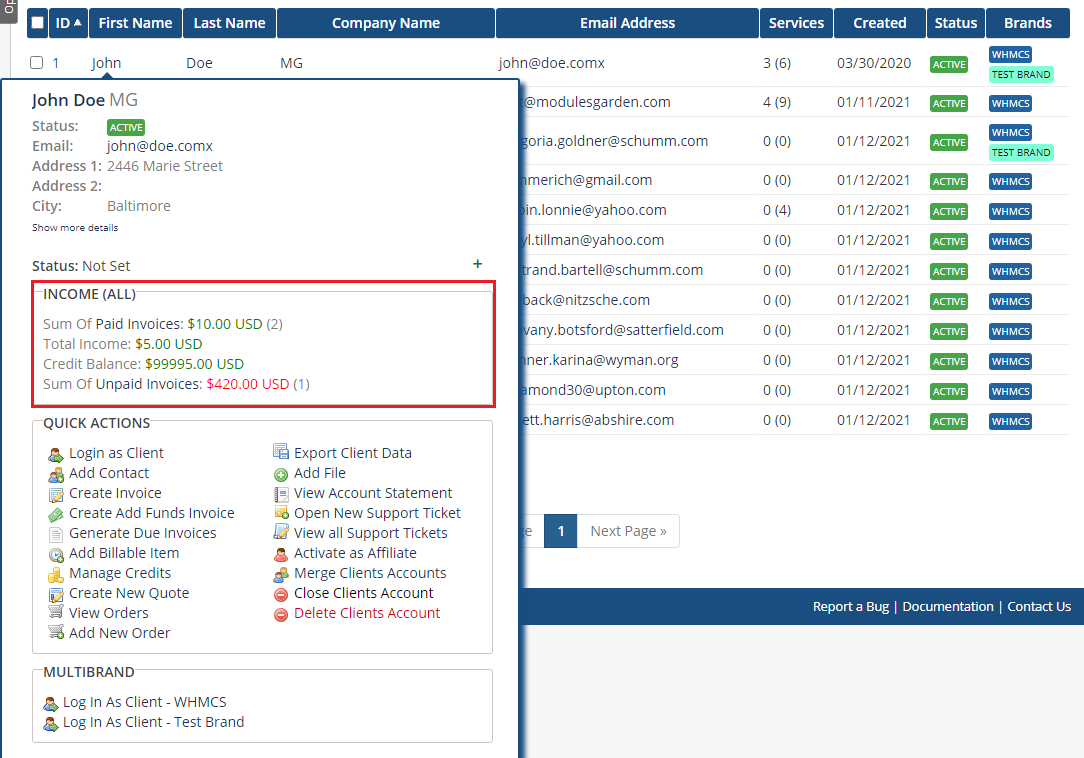Click the Brands column header
1084x758 pixels.
click(x=1028, y=23)
